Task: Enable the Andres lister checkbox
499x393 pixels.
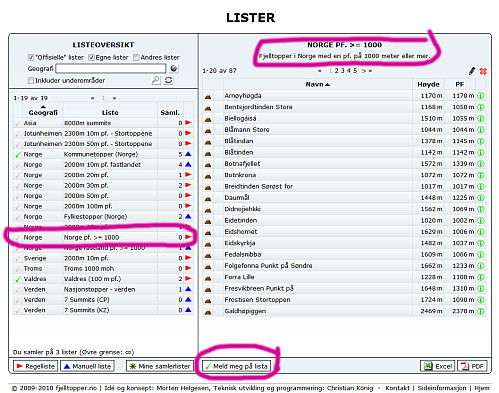Action: [x=136, y=58]
